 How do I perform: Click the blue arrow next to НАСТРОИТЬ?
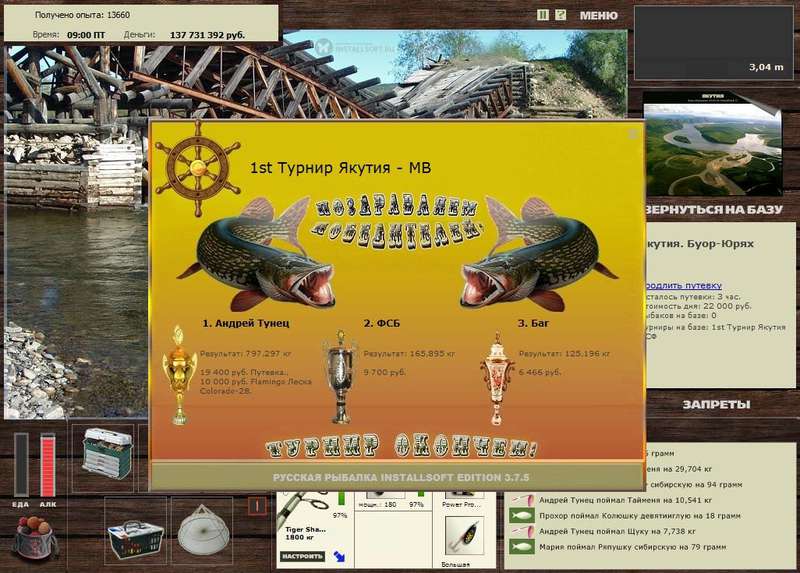click(339, 556)
